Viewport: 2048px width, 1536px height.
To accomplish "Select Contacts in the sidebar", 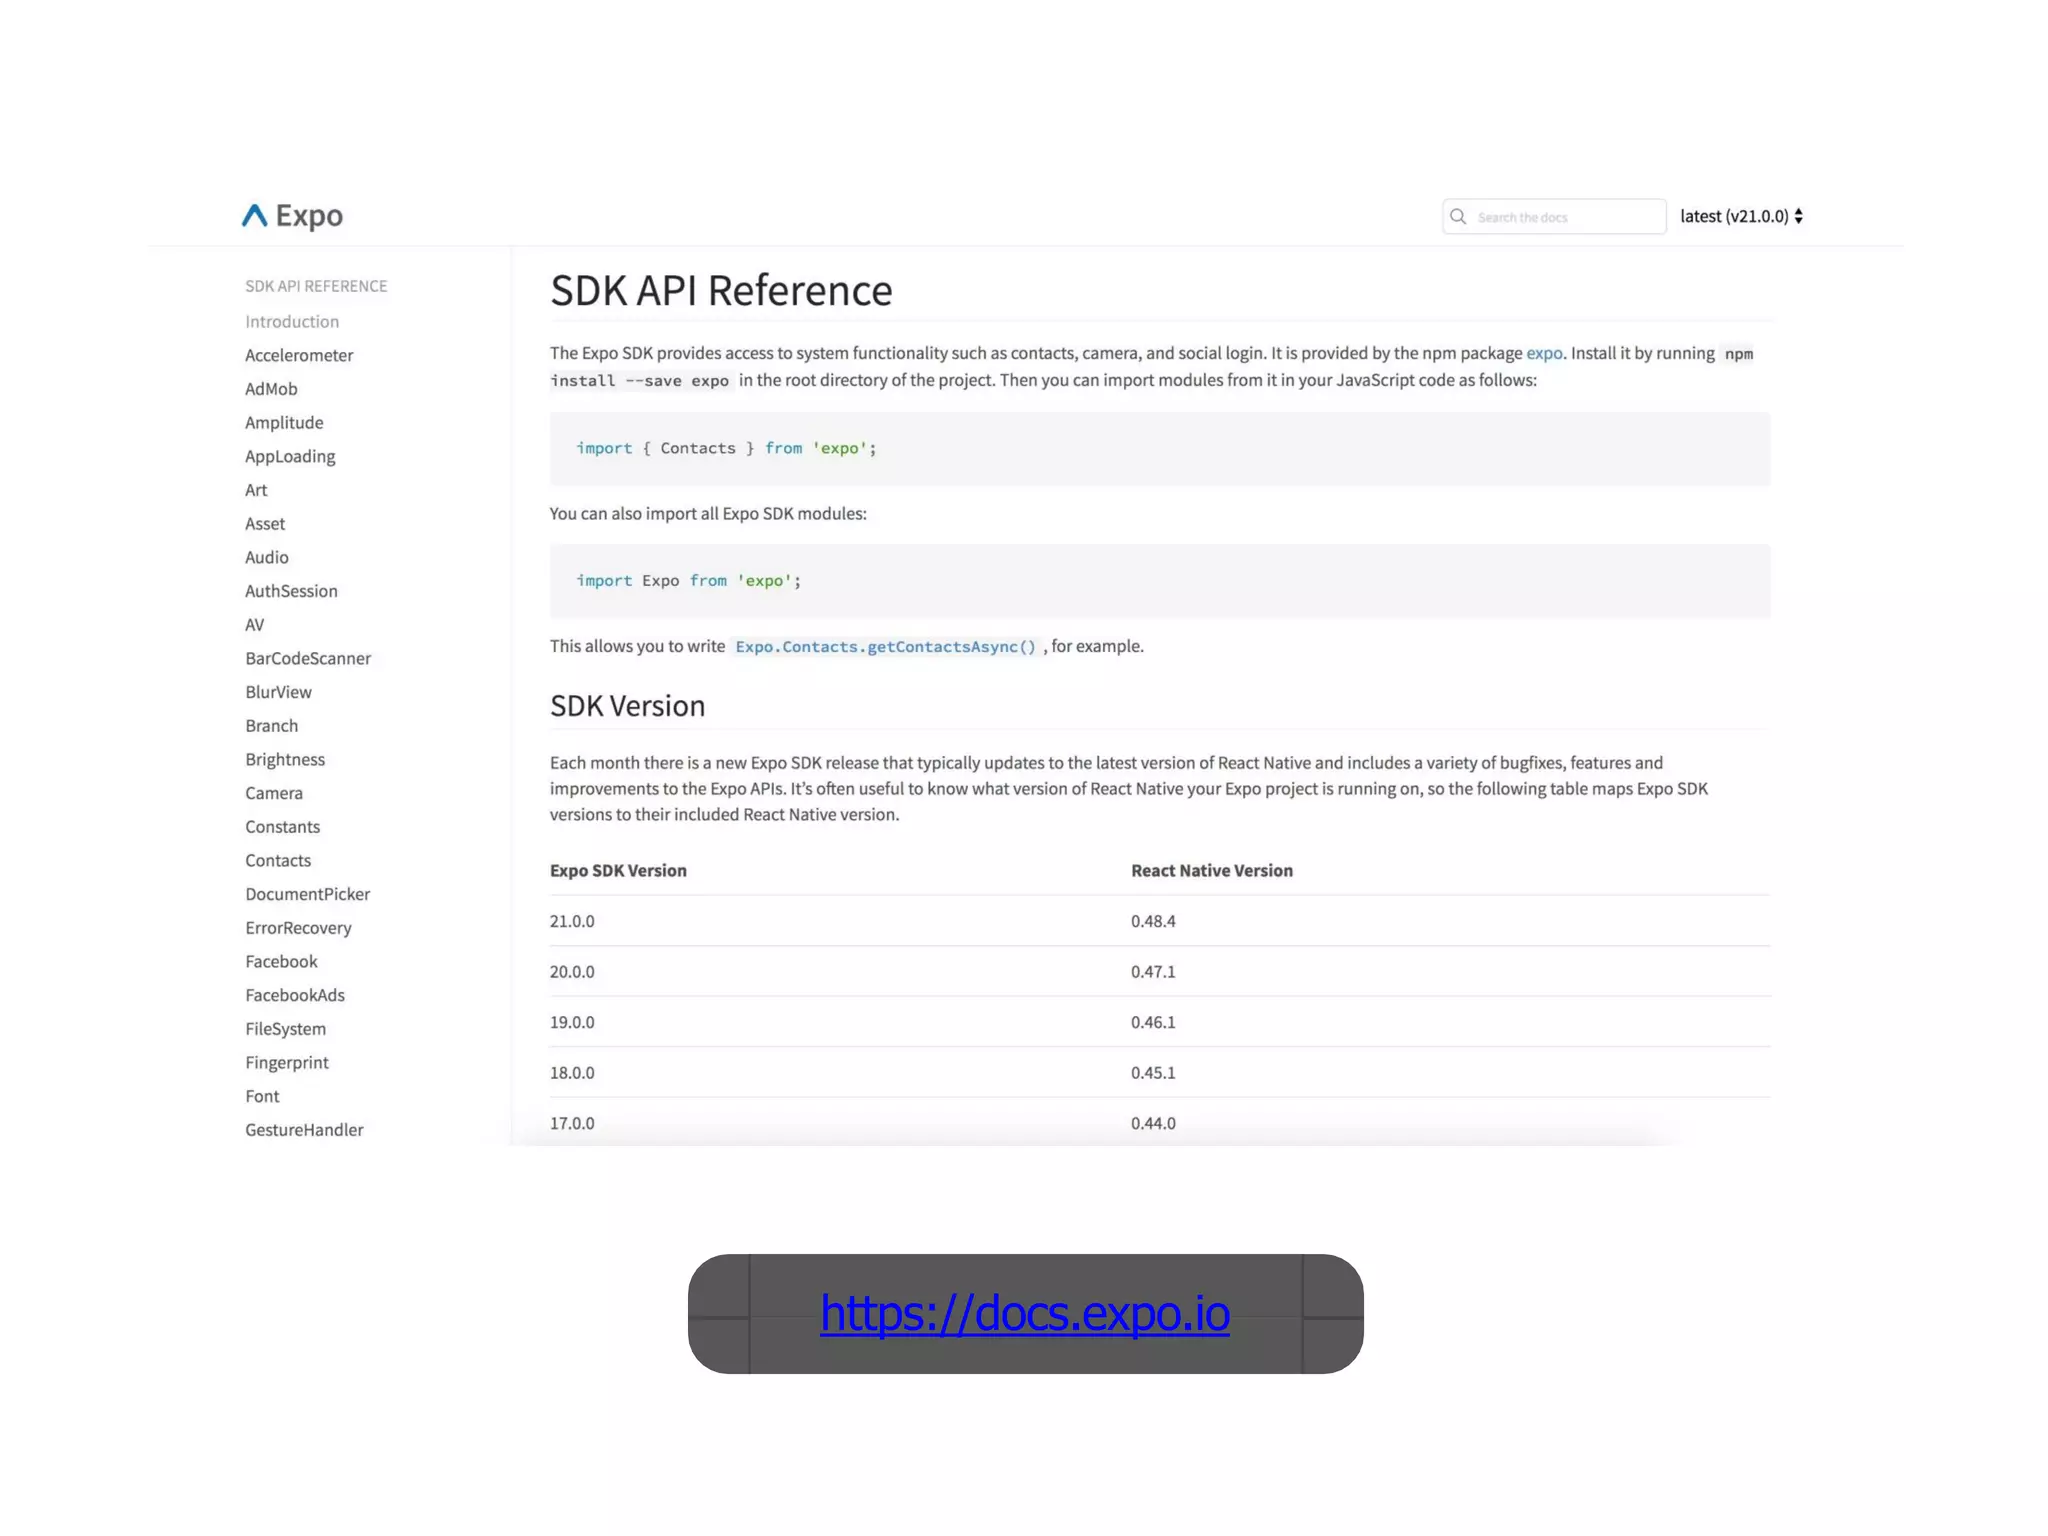I will click(278, 860).
